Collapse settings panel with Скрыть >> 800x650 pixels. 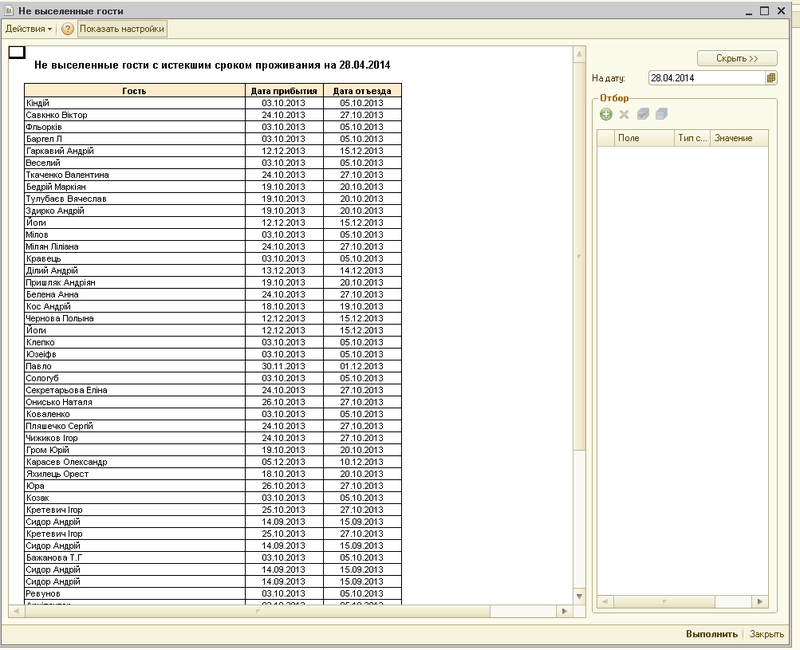737,58
